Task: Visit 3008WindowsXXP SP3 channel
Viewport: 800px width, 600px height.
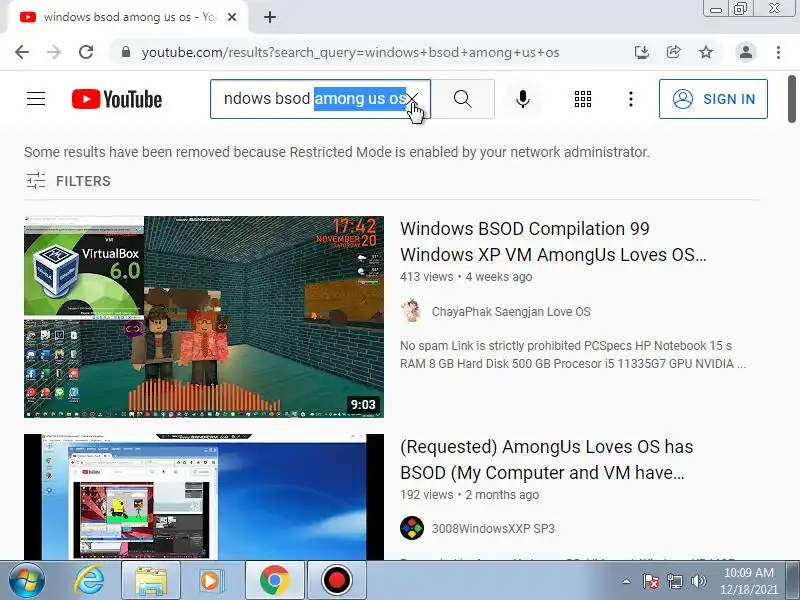Action: (x=493, y=529)
